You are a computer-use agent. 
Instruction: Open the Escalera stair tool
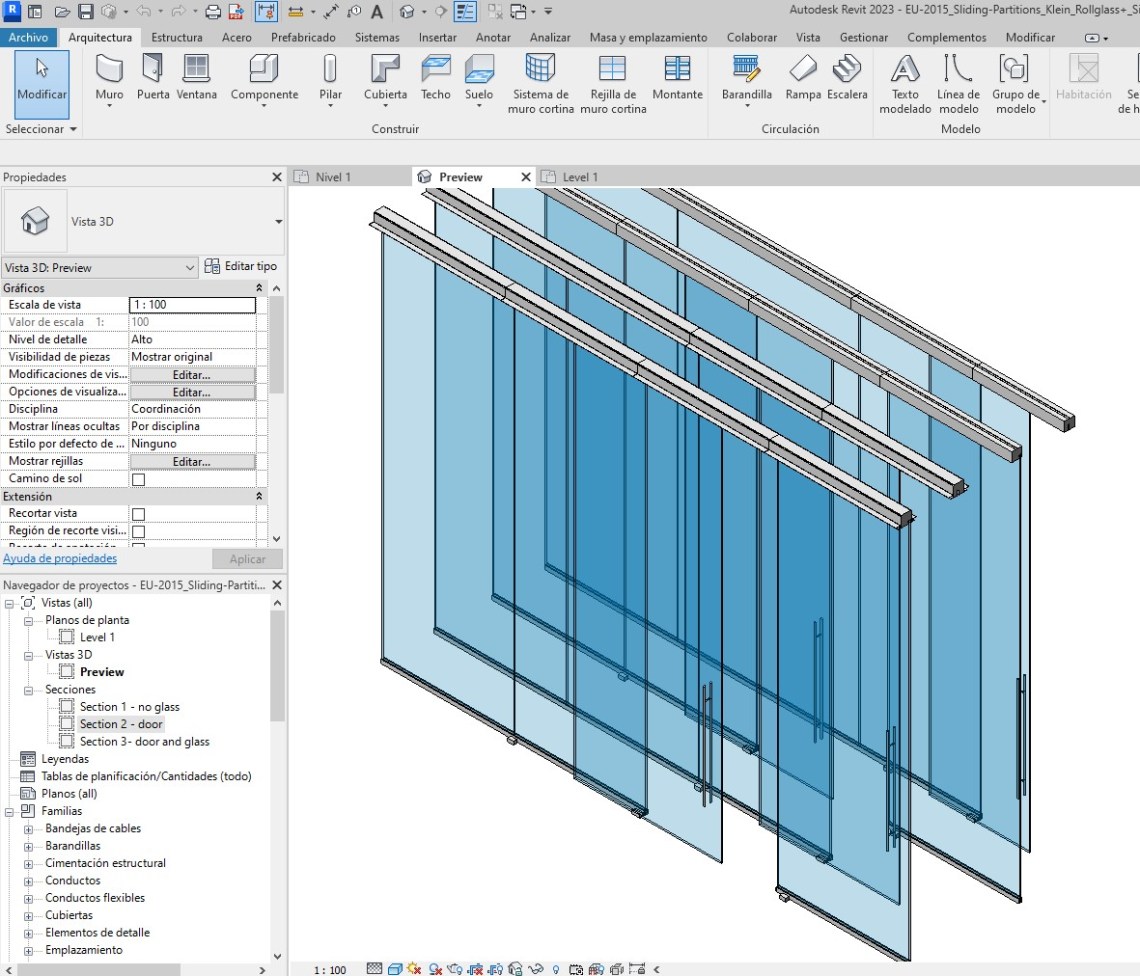(847, 78)
